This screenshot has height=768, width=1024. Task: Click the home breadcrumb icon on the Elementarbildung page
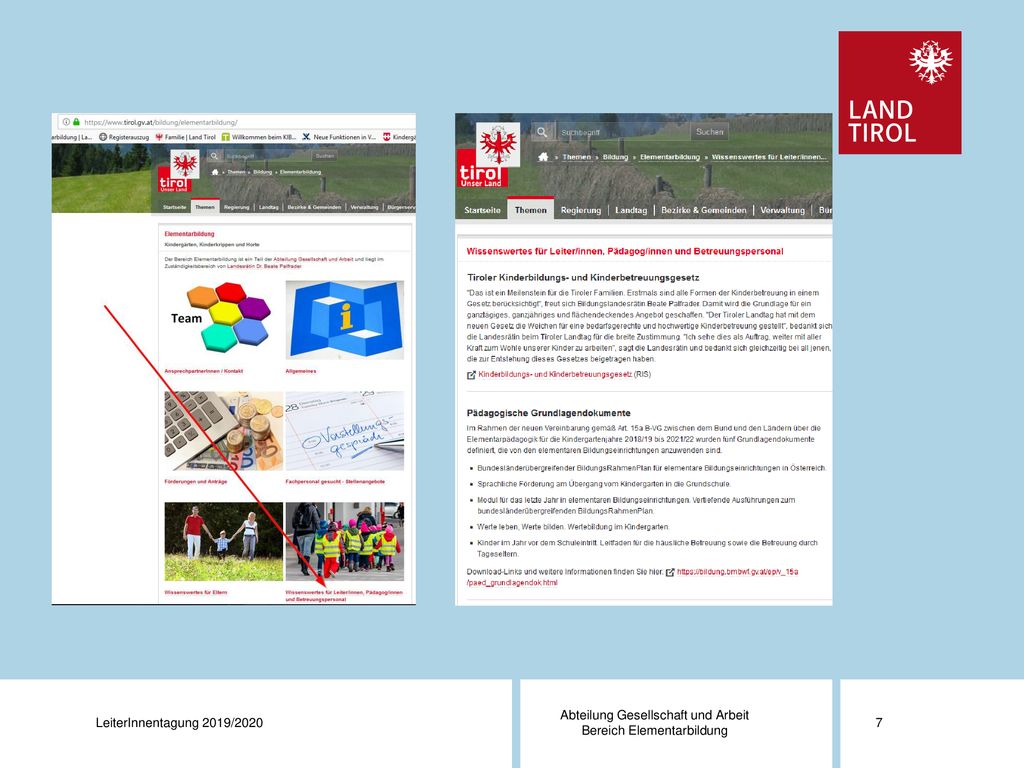click(215, 172)
